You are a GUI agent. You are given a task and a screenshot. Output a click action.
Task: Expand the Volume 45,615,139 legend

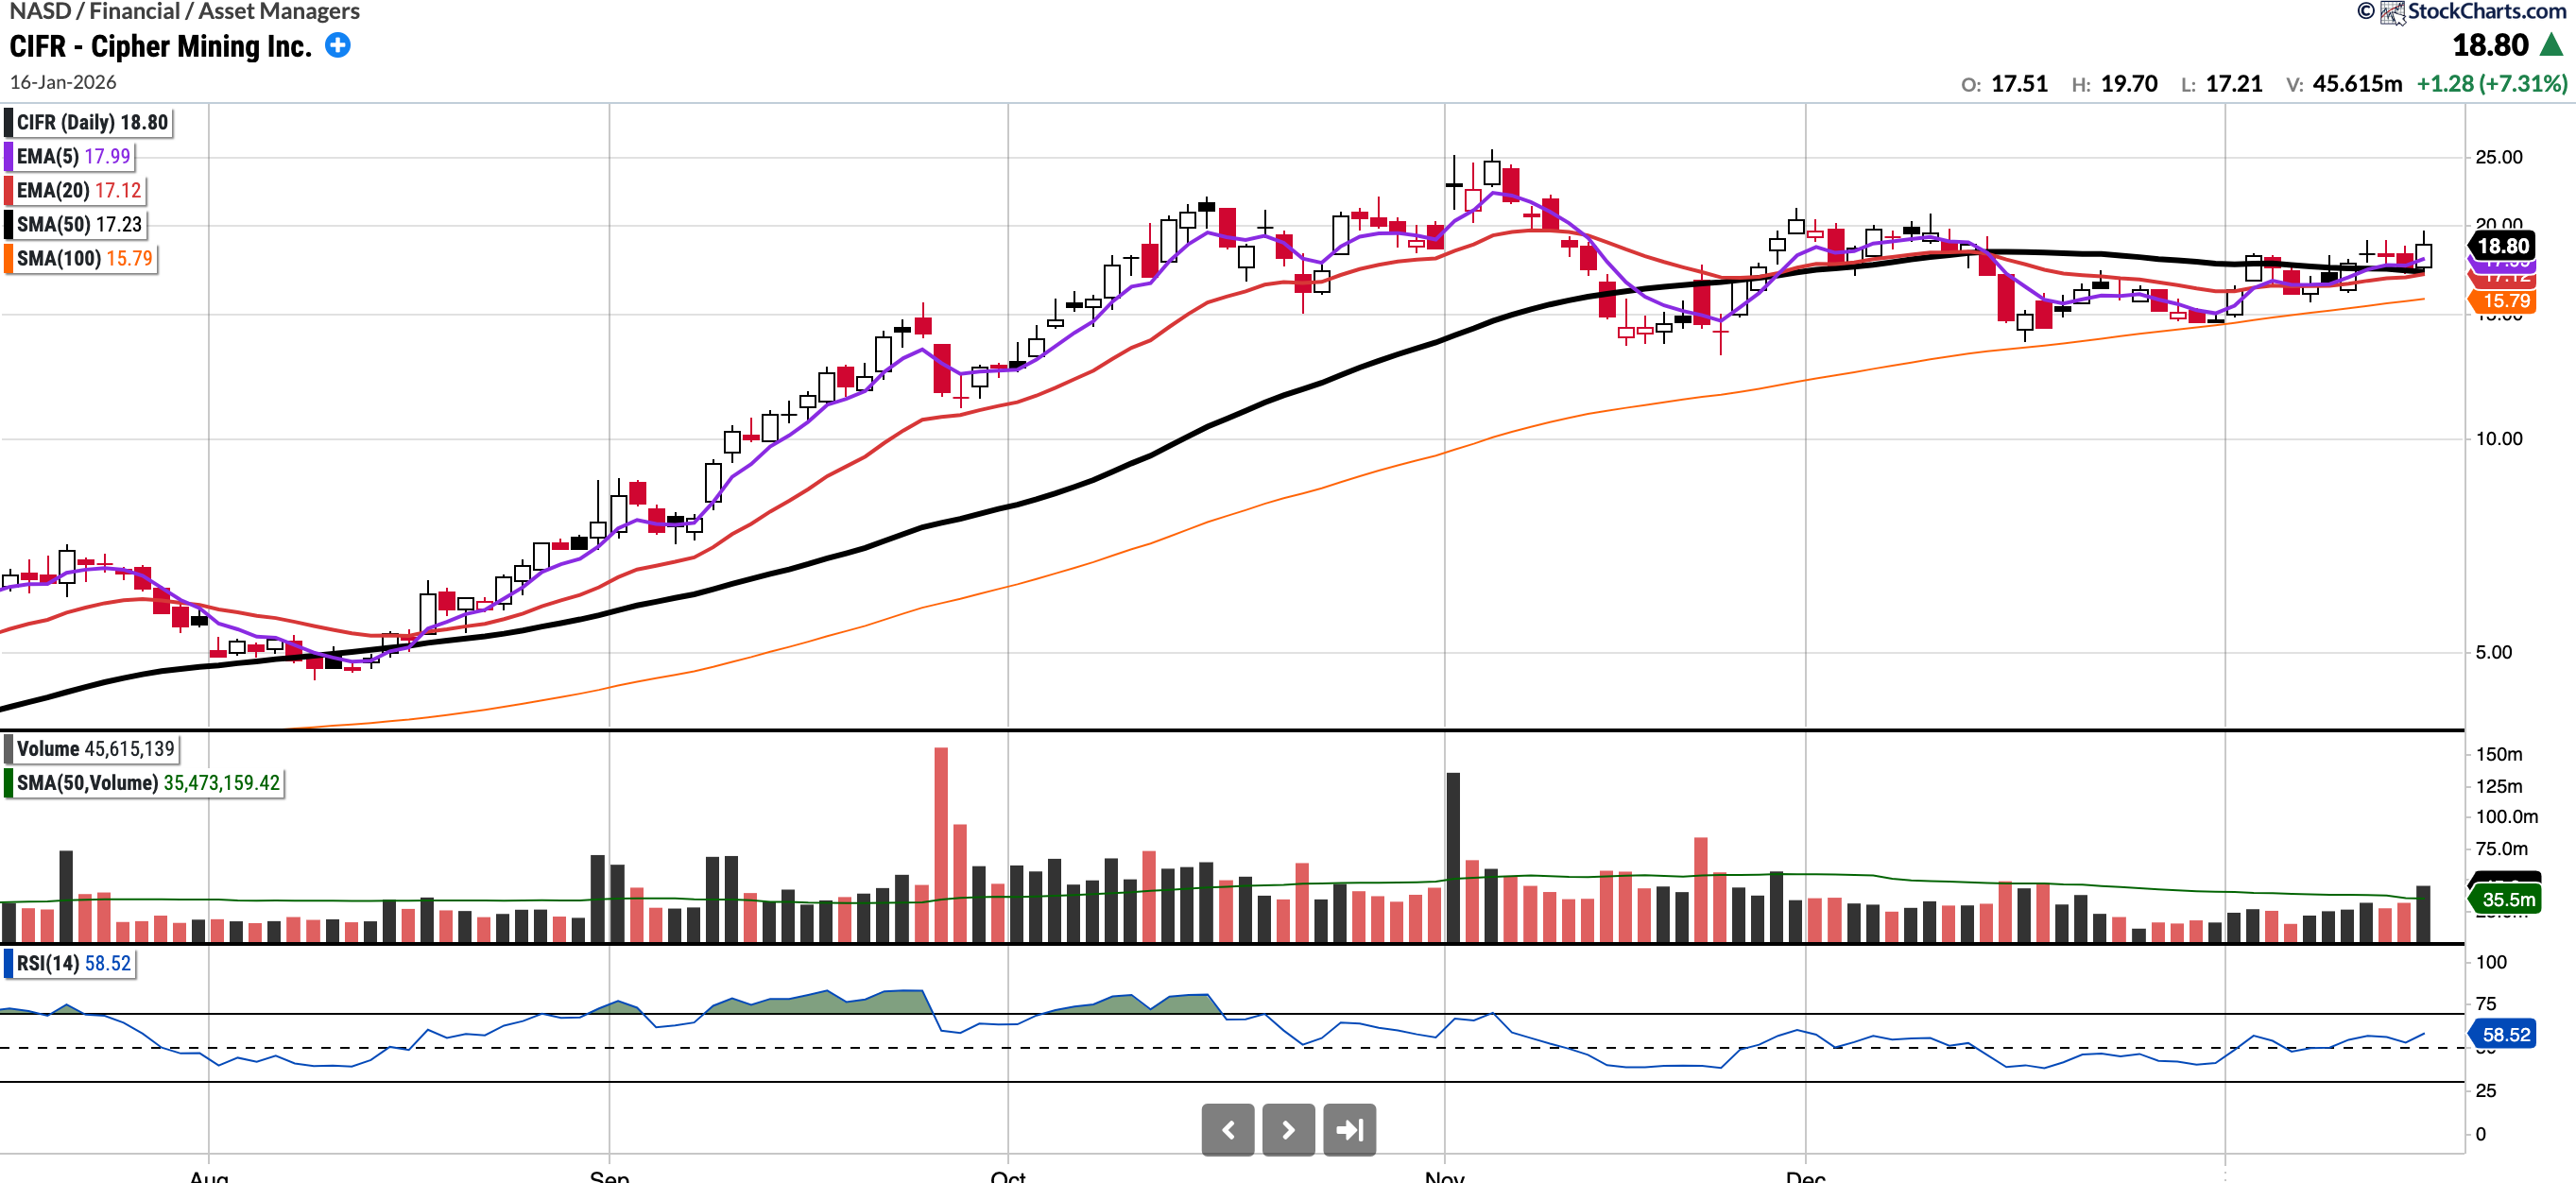pos(95,749)
